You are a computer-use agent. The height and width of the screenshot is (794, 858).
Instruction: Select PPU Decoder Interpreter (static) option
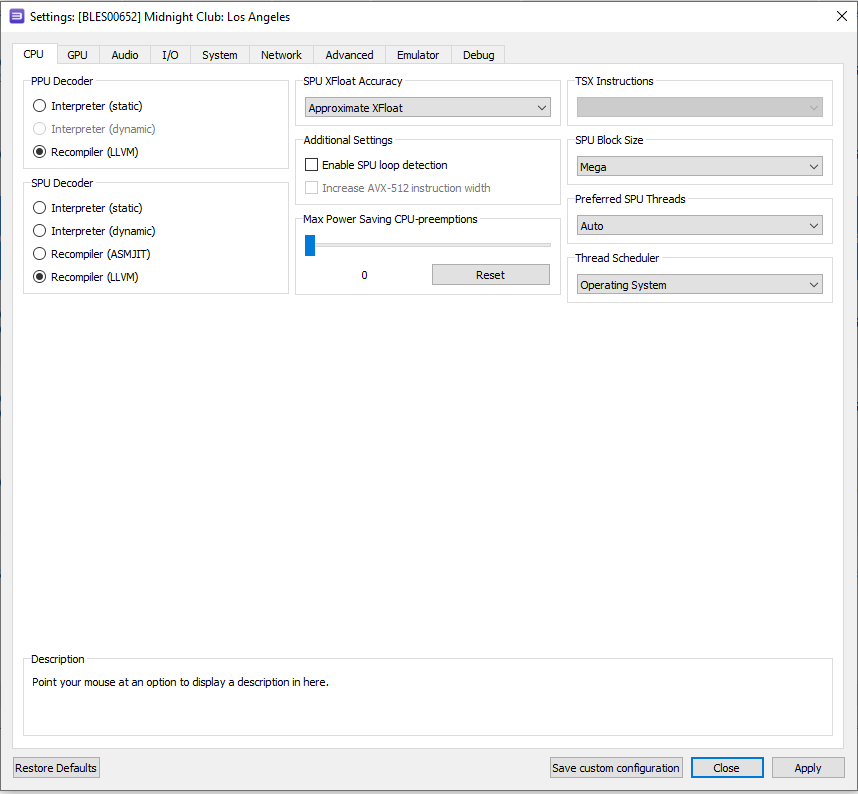[40, 106]
